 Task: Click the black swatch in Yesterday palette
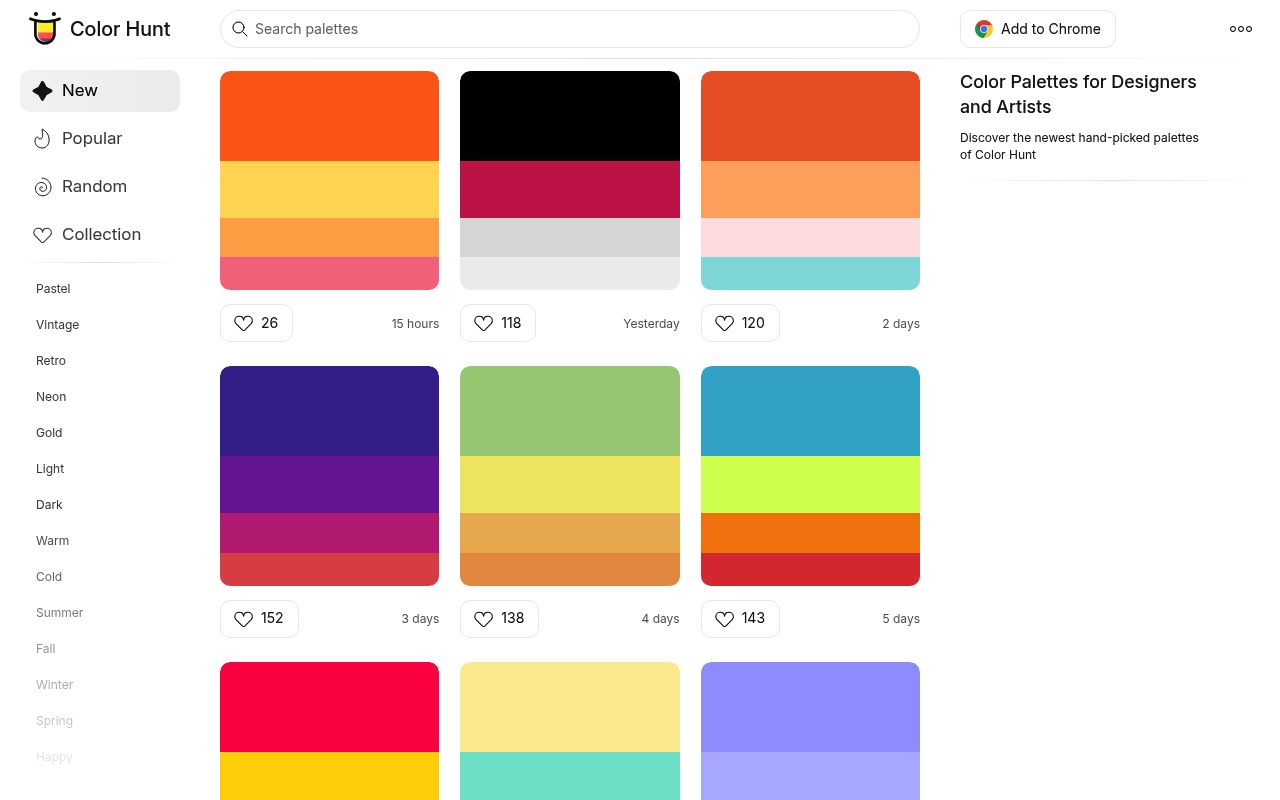(x=570, y=116)
